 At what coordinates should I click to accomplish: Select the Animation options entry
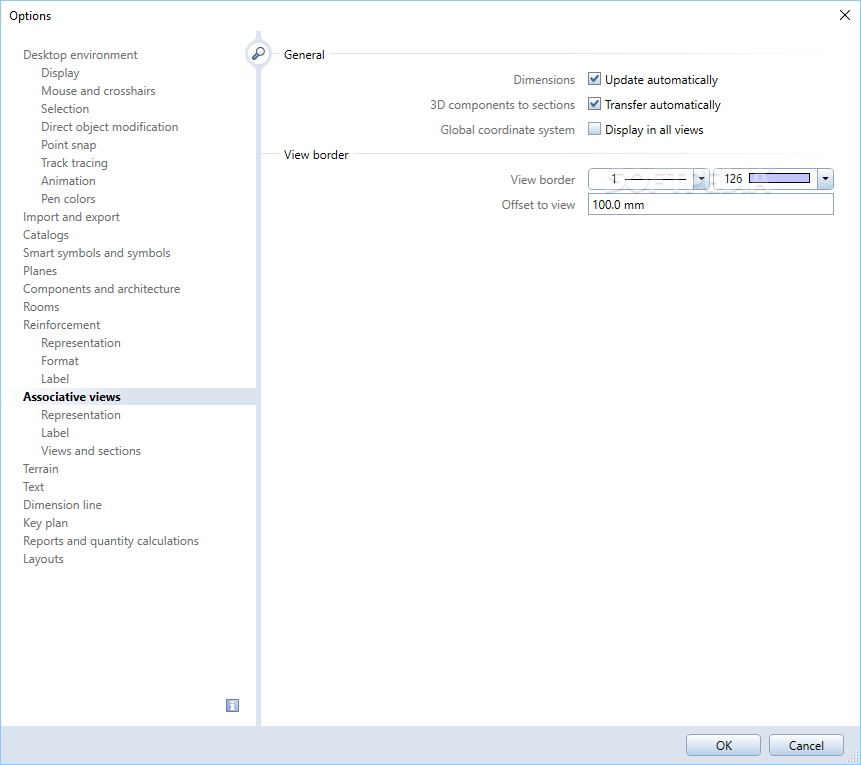[68, 181]
